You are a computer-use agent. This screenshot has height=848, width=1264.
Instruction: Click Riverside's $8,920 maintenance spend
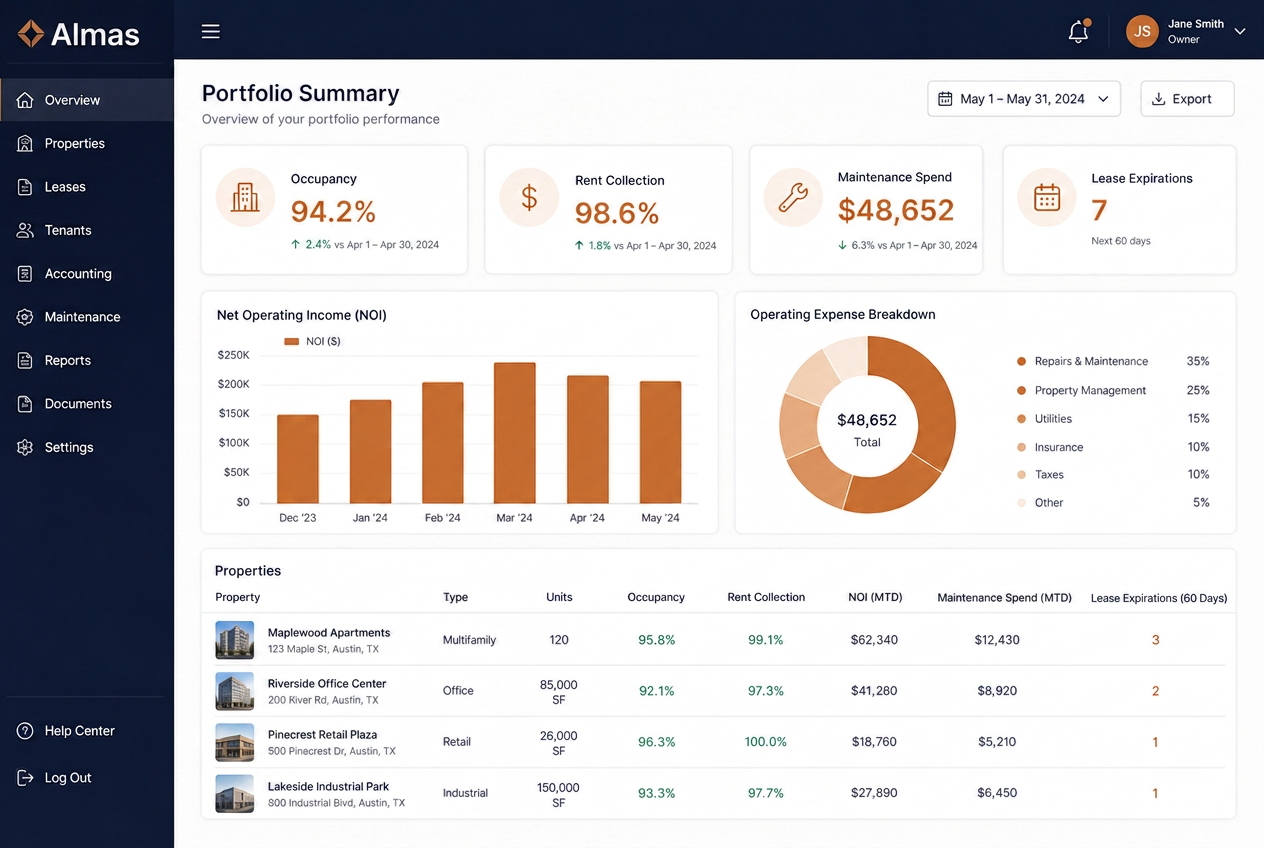tap(997, 691)
